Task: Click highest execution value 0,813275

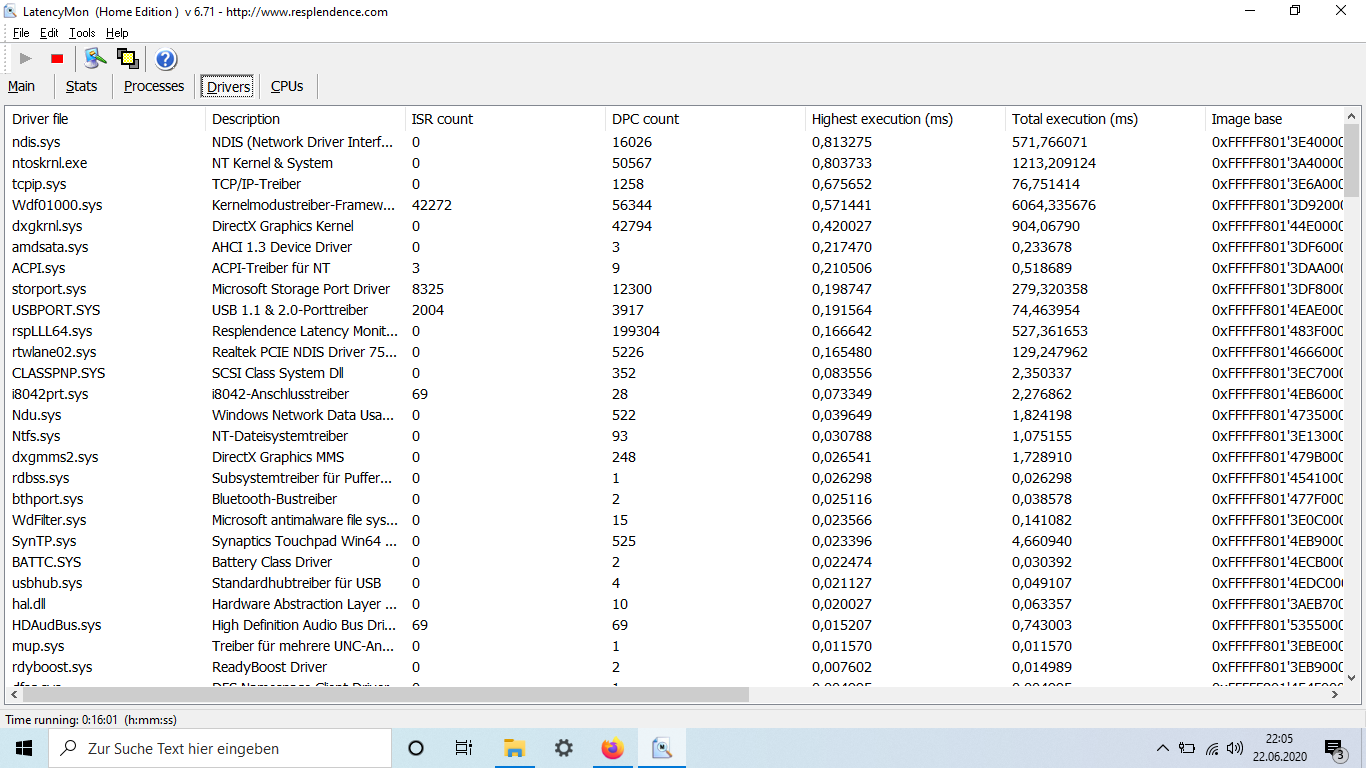Action: [x=842, y=142]
